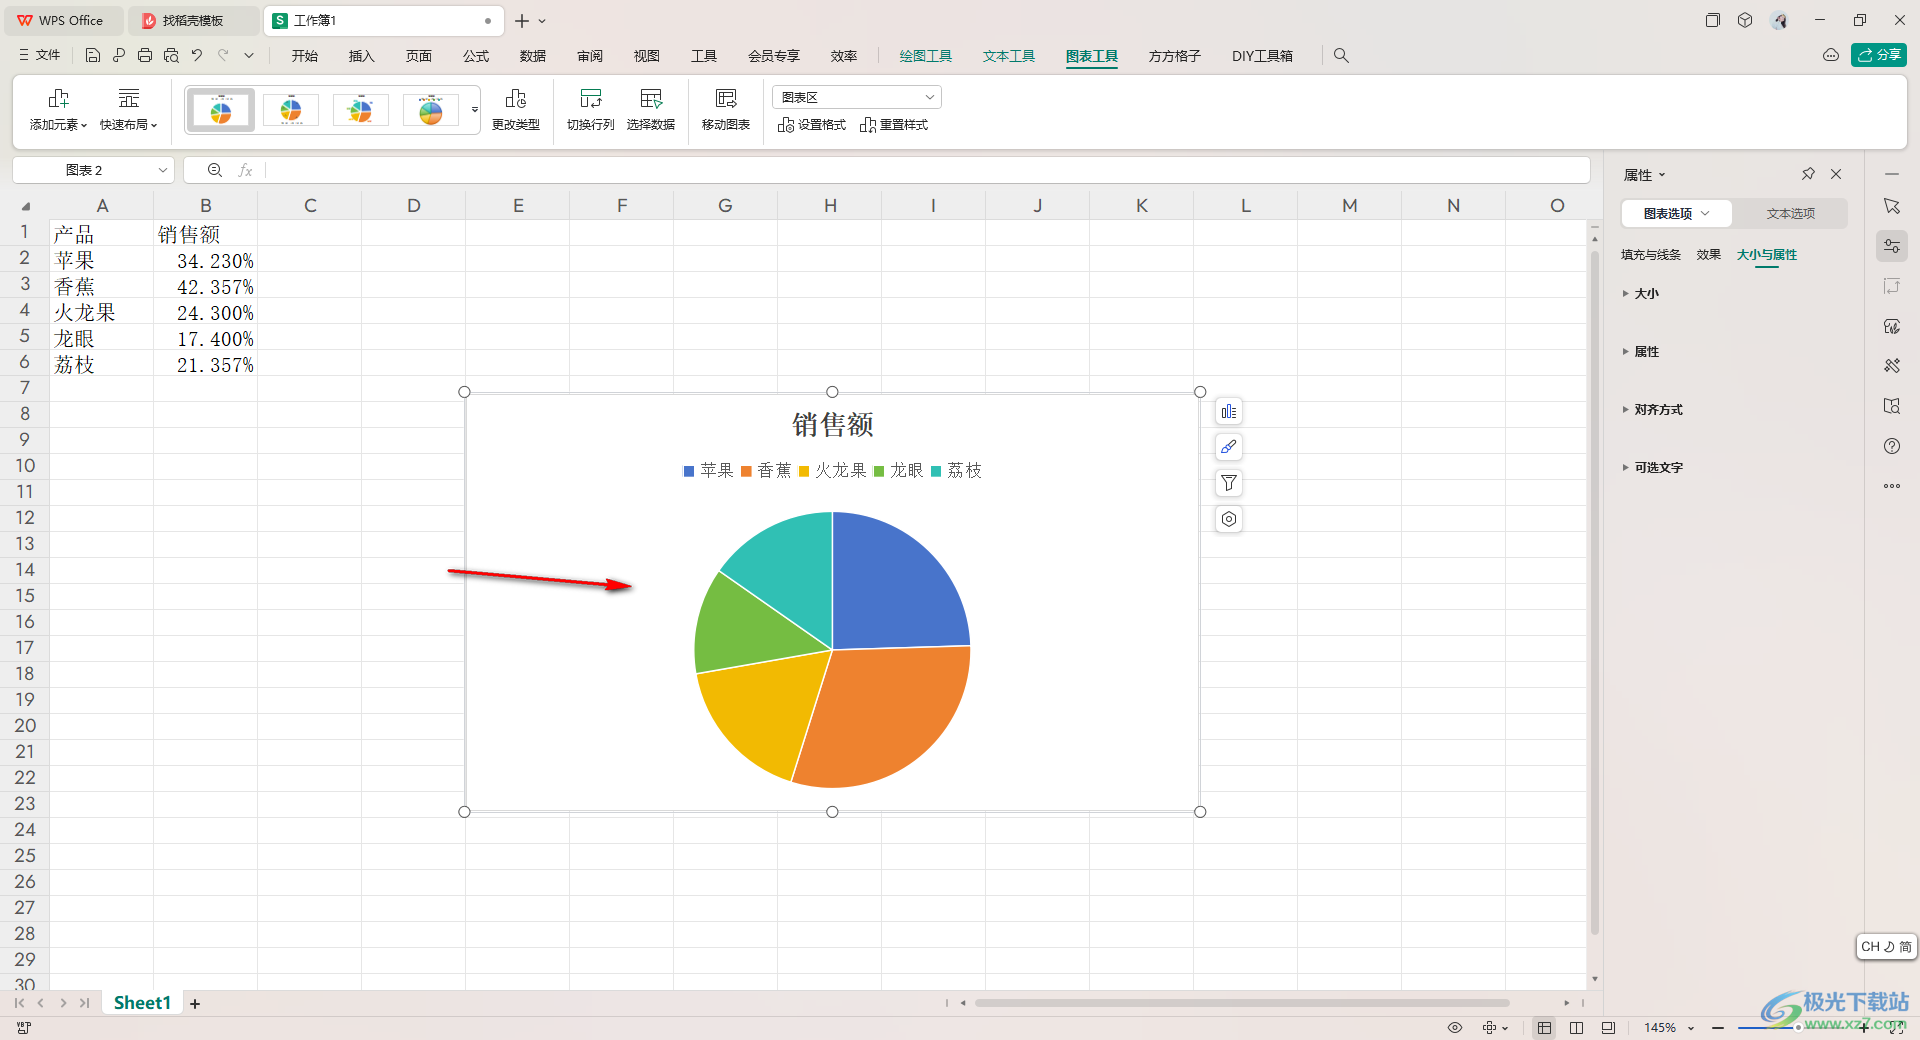Select the second pie chart style thumbnail

point(291,109)
